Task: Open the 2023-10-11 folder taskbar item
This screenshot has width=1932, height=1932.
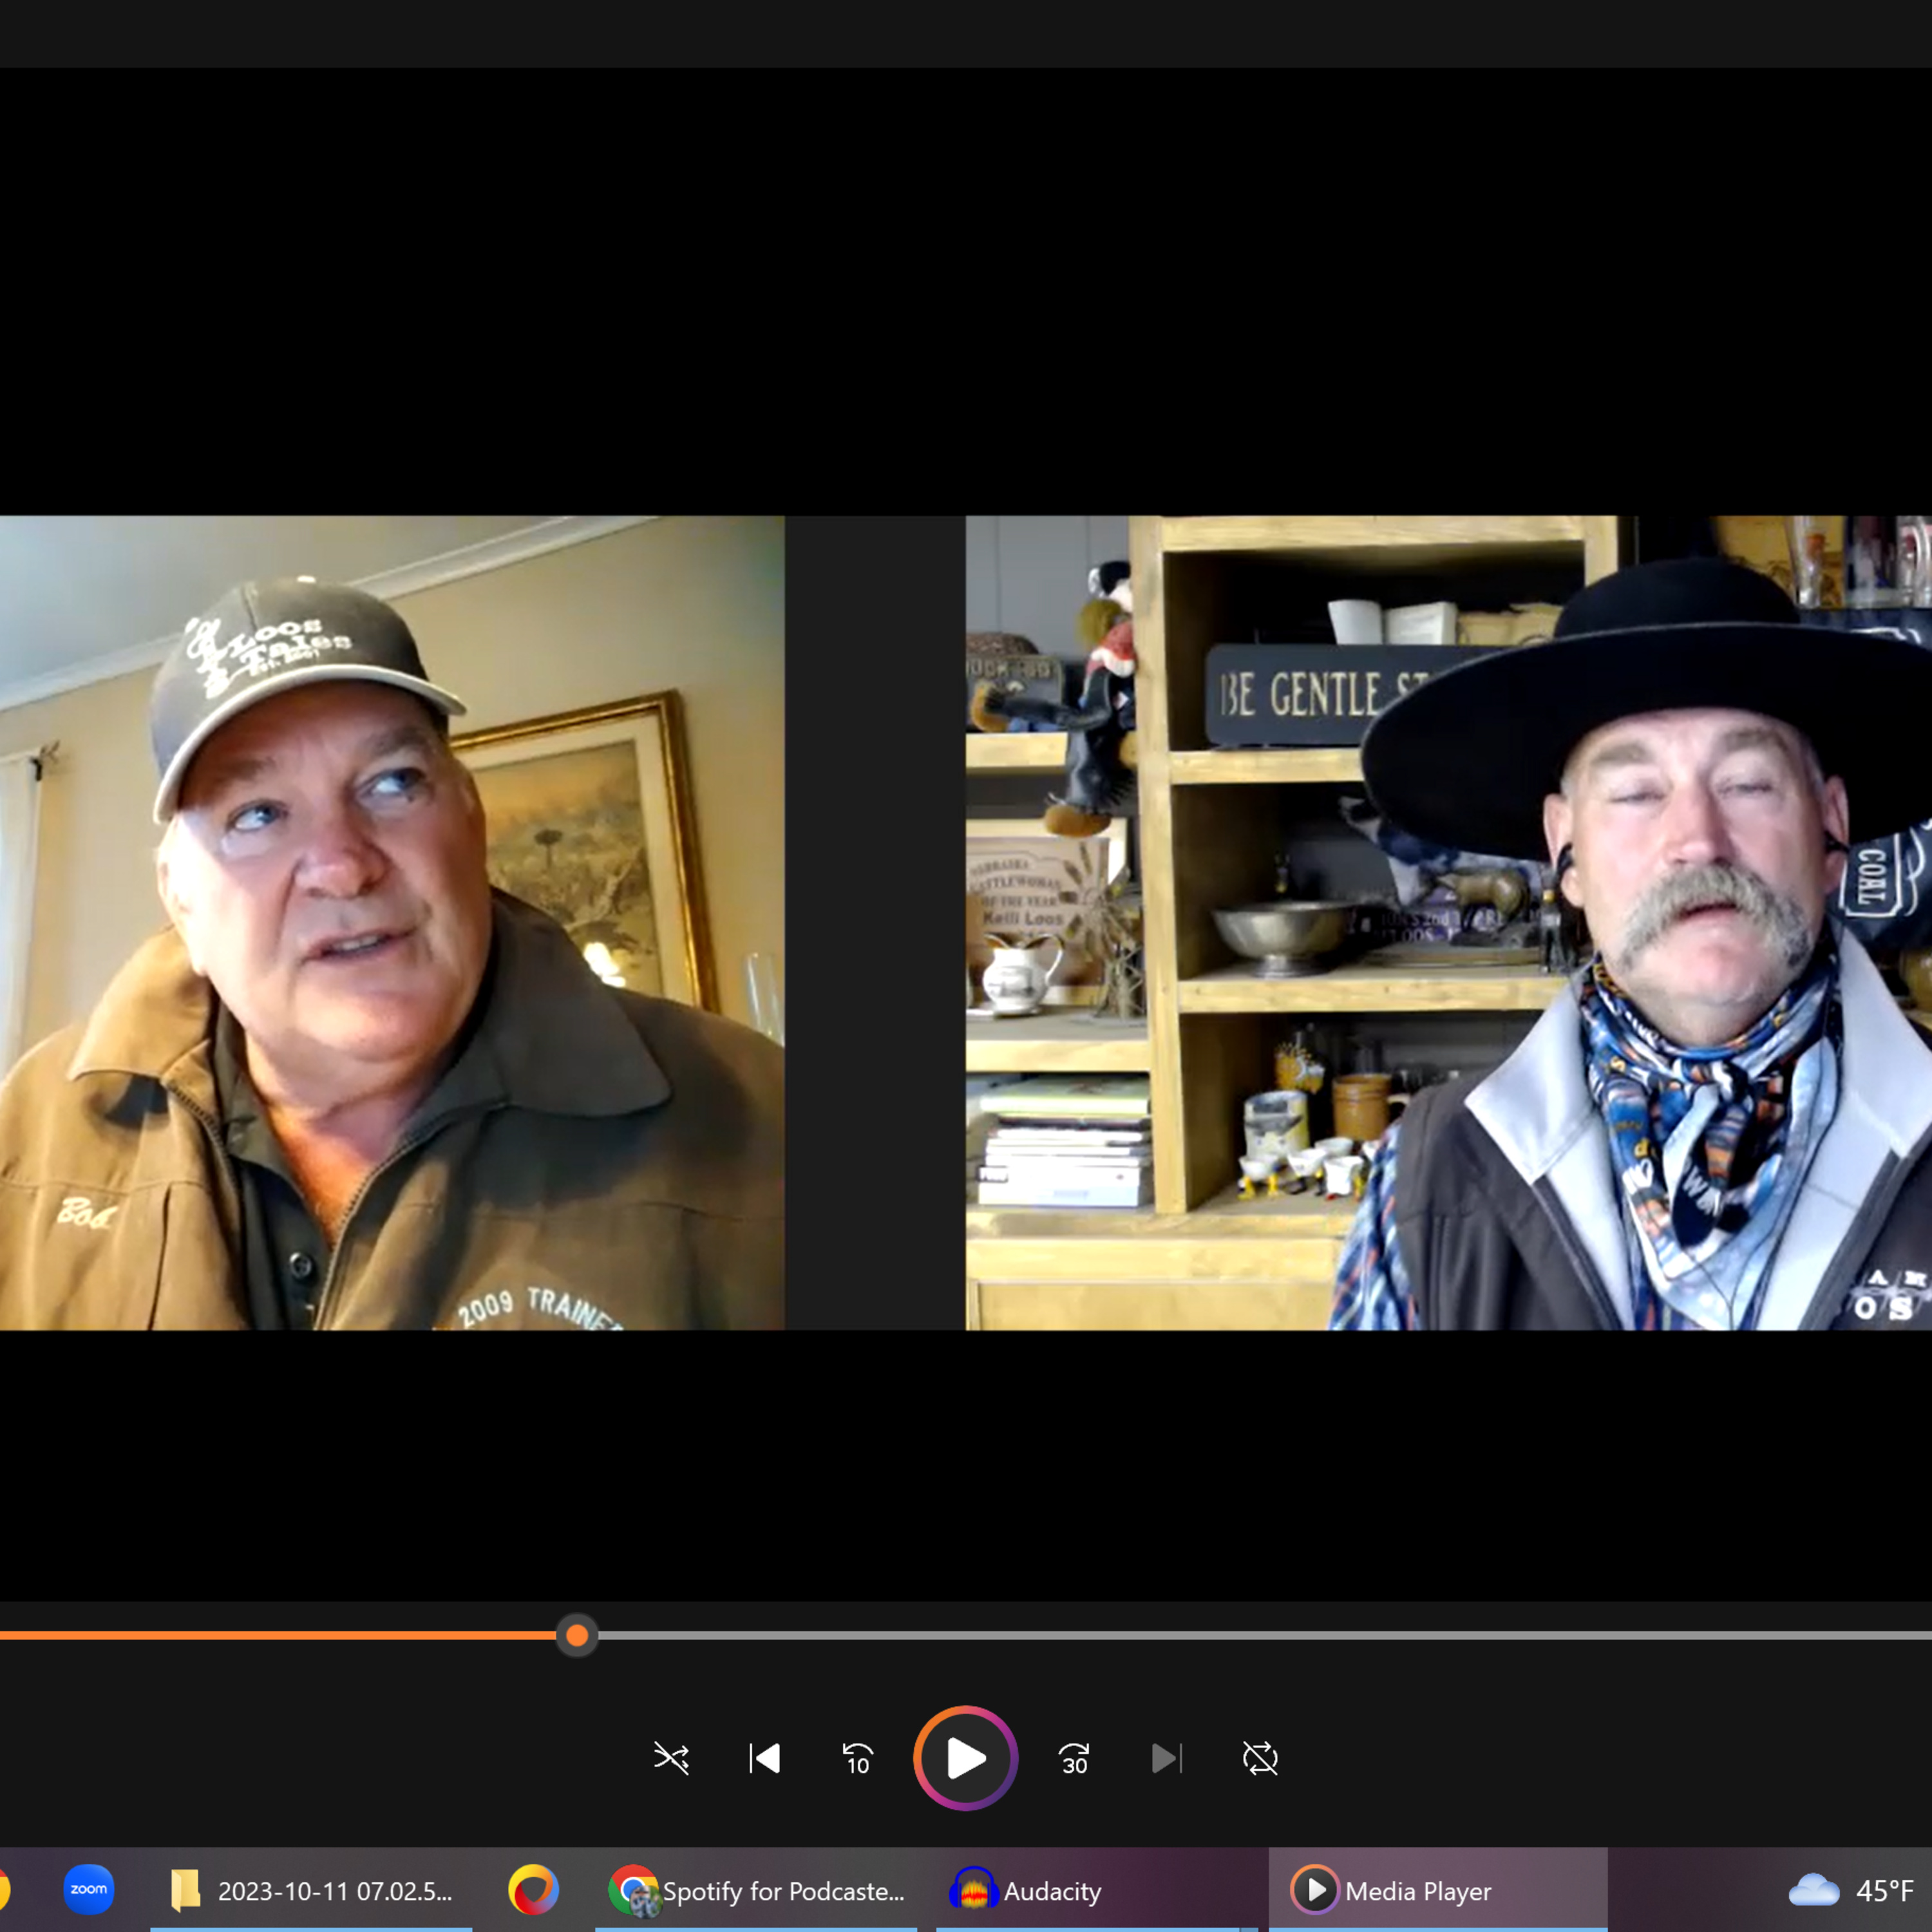Action: (312, 1891)
